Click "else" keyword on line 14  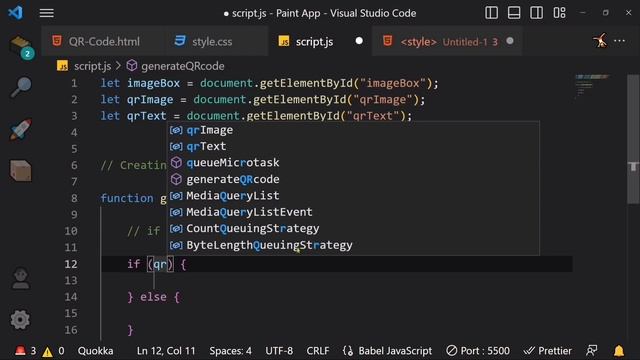153,297
